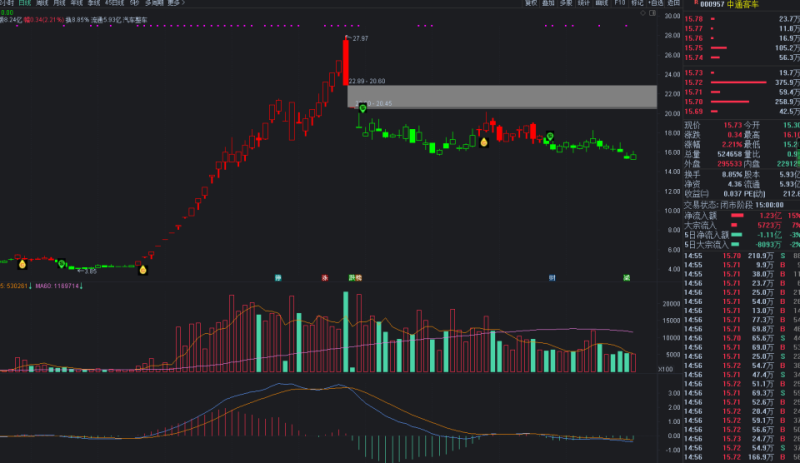Expand the 更多 periods menu
800x463 pixels.
[x=176, y=4]
